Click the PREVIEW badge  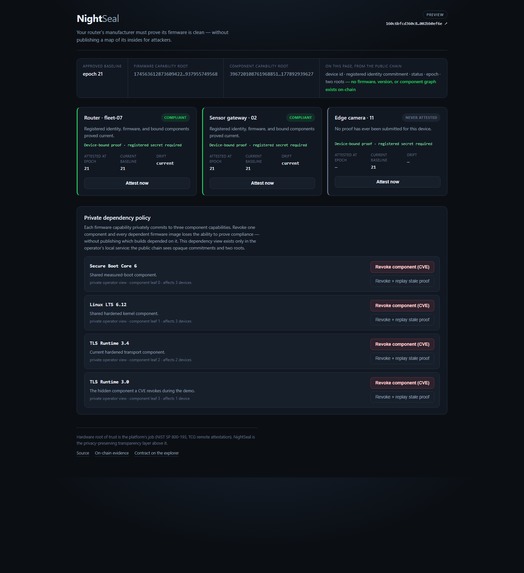[435, 15]
